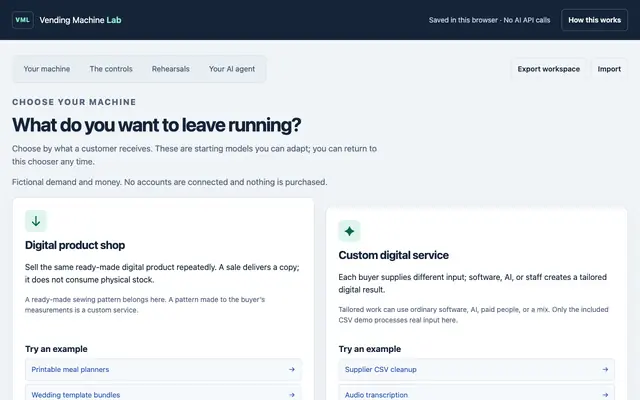The image size is (640, 400).
Task: Click Export workspace button
Action: (549, 69)
